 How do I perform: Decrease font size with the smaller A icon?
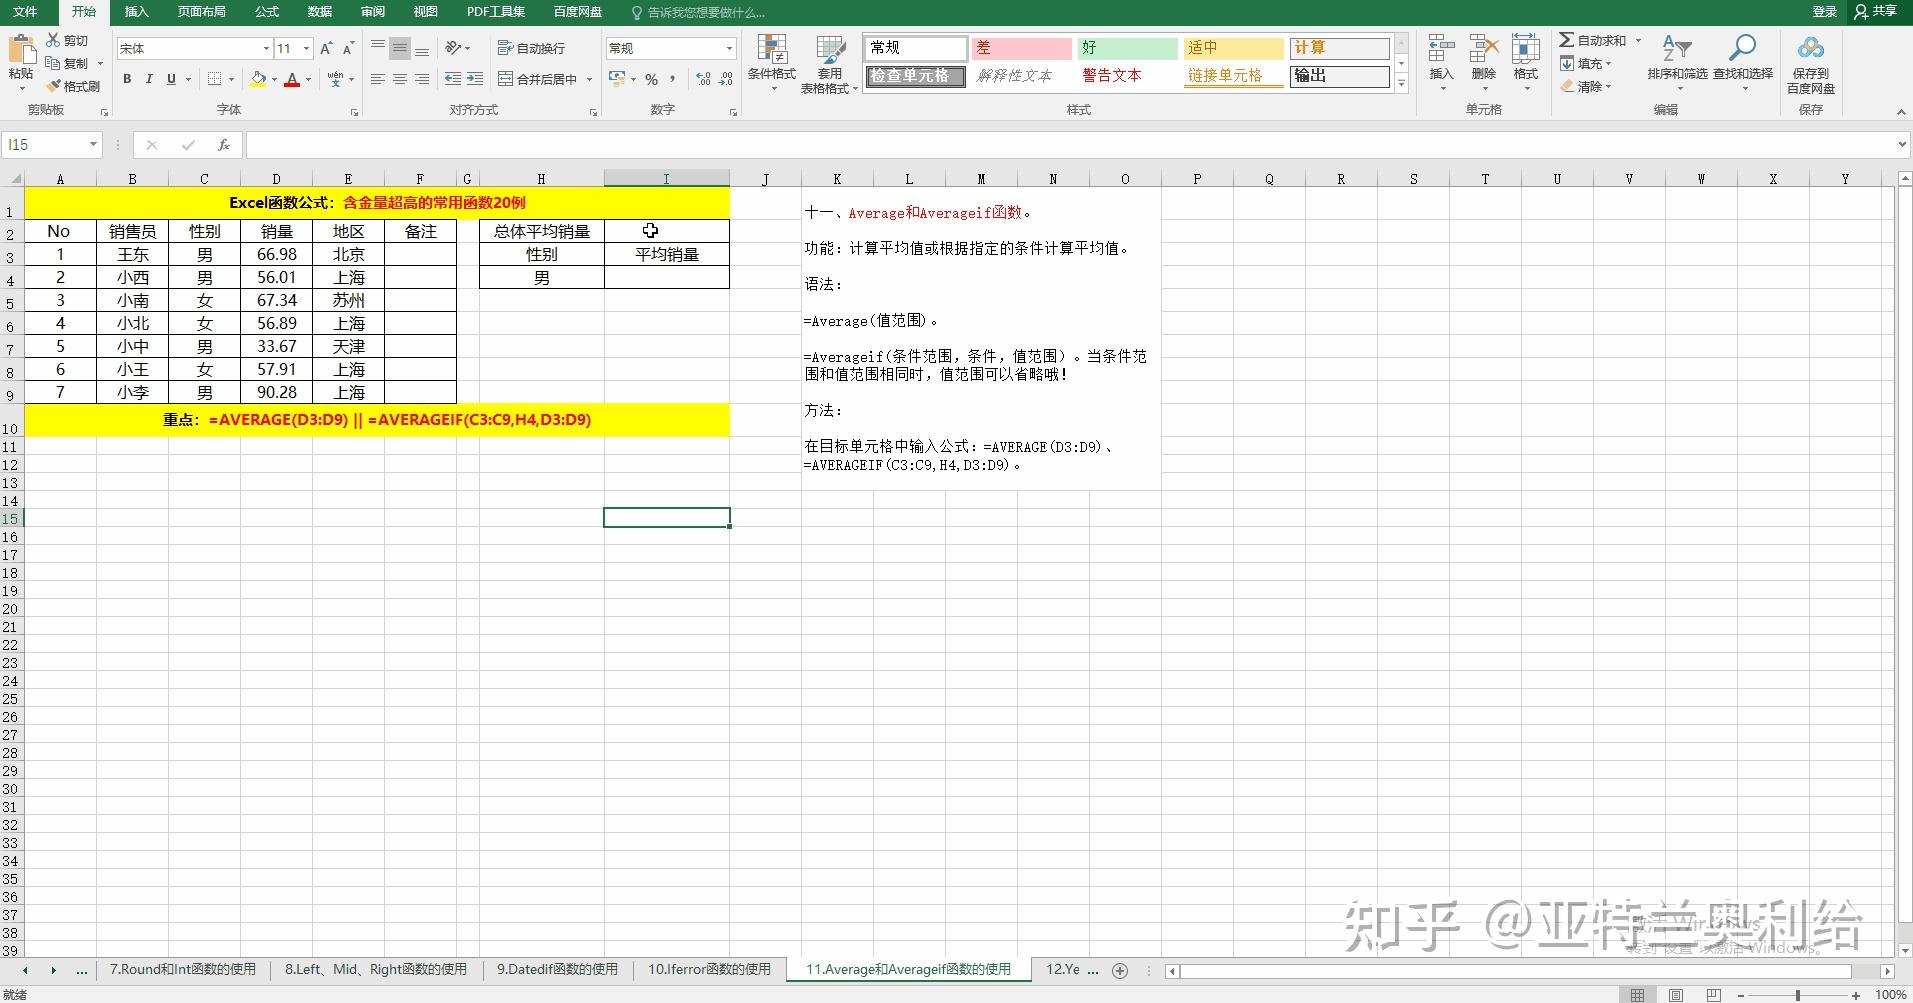[348, 48]
